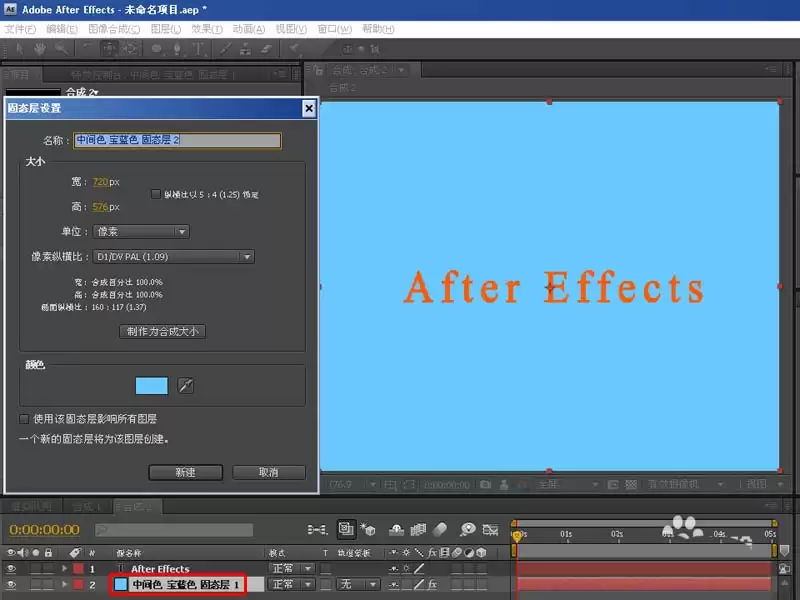Check 使用该固态层影响所有图层 option
Viewport: 800px width, 600px height.
click(x=23, y=419)
